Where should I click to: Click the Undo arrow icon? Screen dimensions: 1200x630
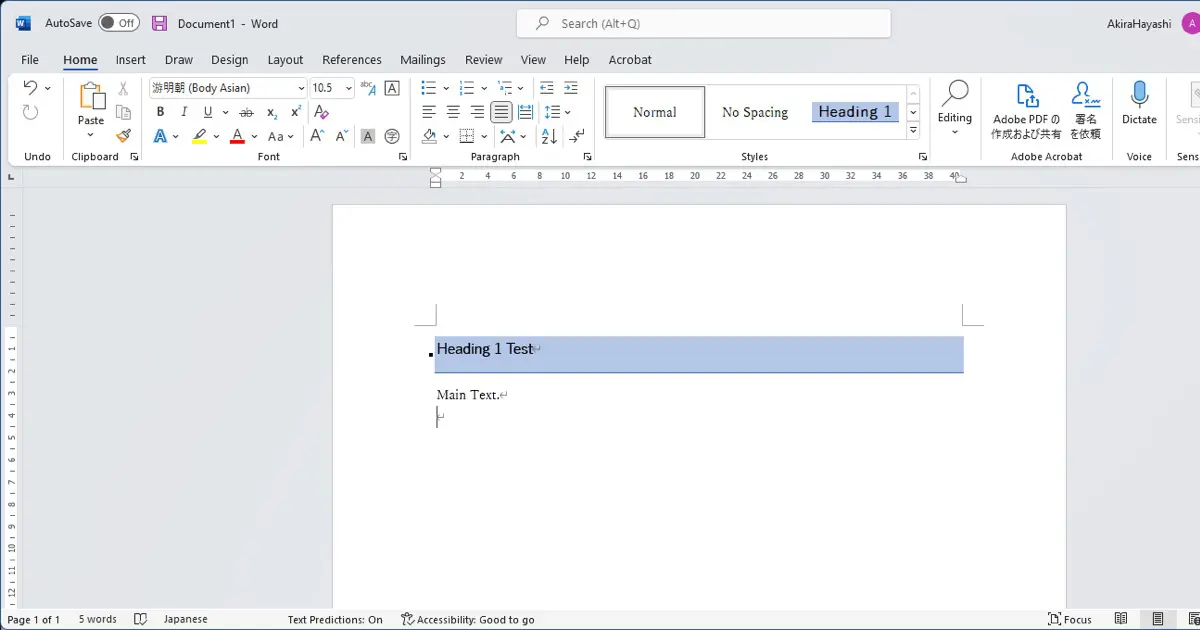(x=30, y=88)
